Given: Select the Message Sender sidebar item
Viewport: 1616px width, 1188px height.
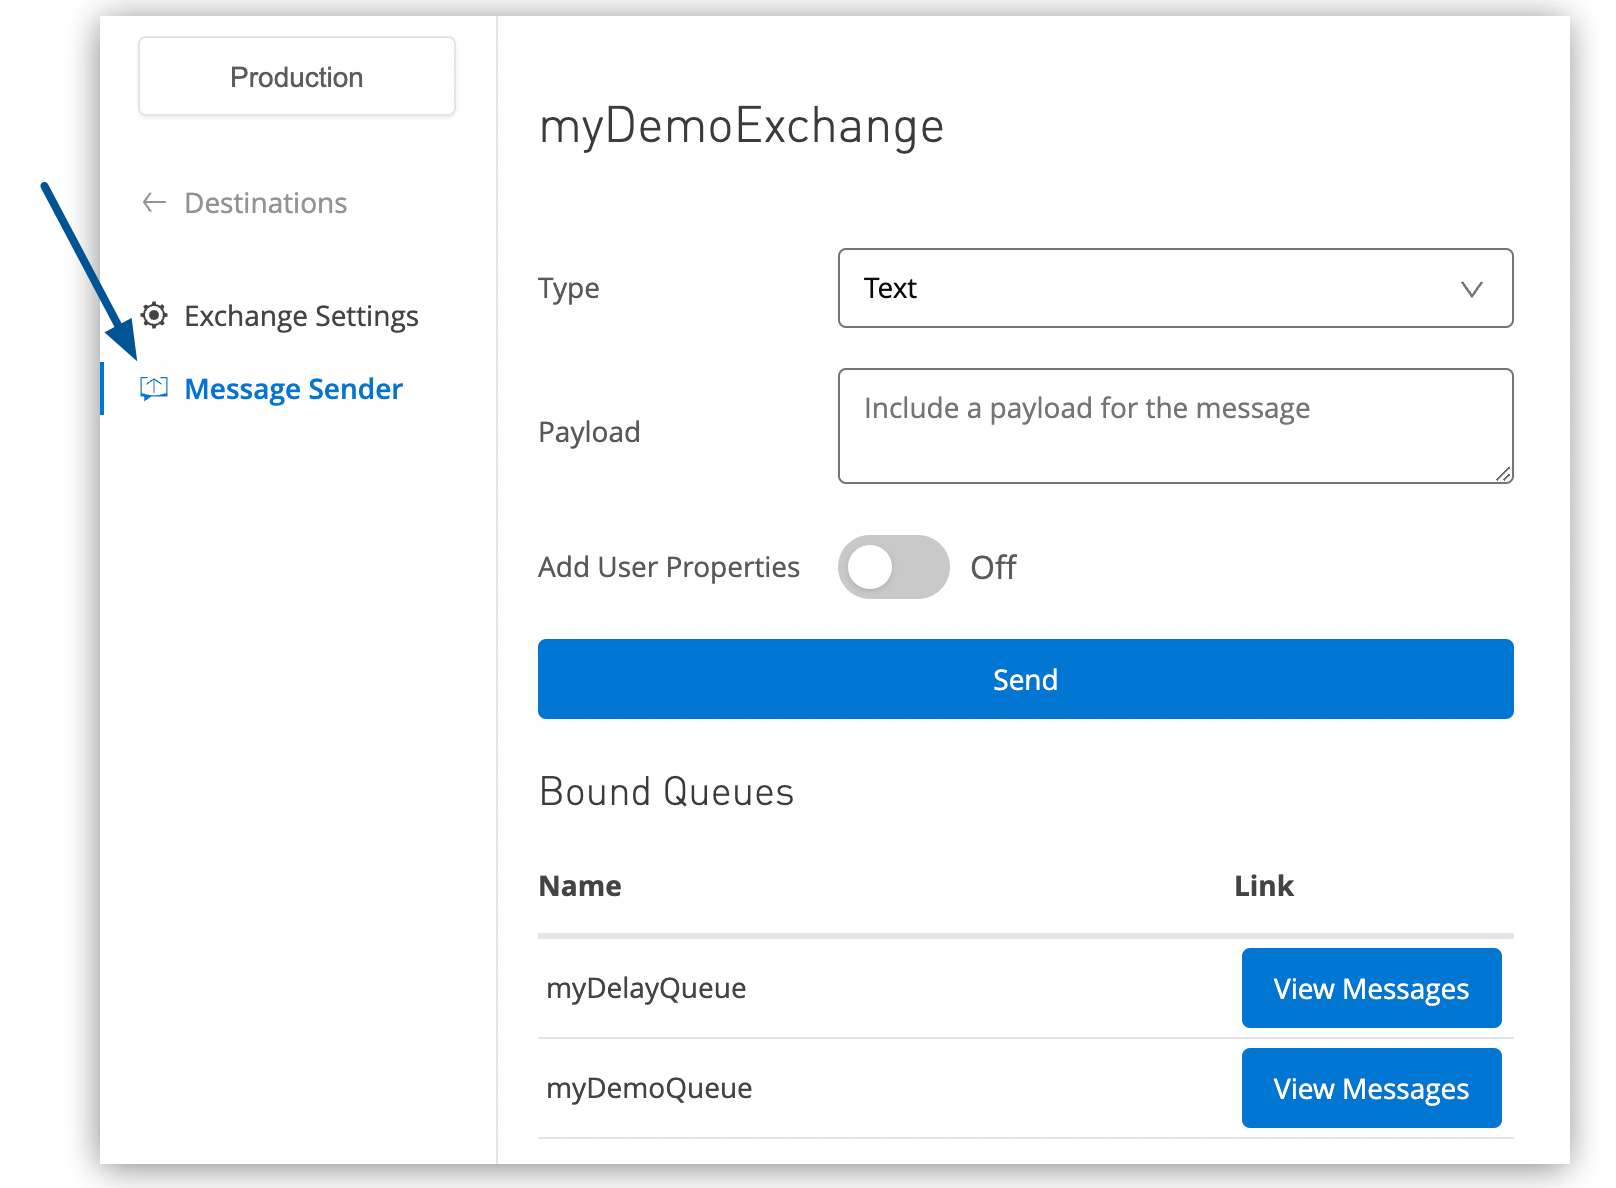Looking at the screenshot, I should tap(293, 388).
